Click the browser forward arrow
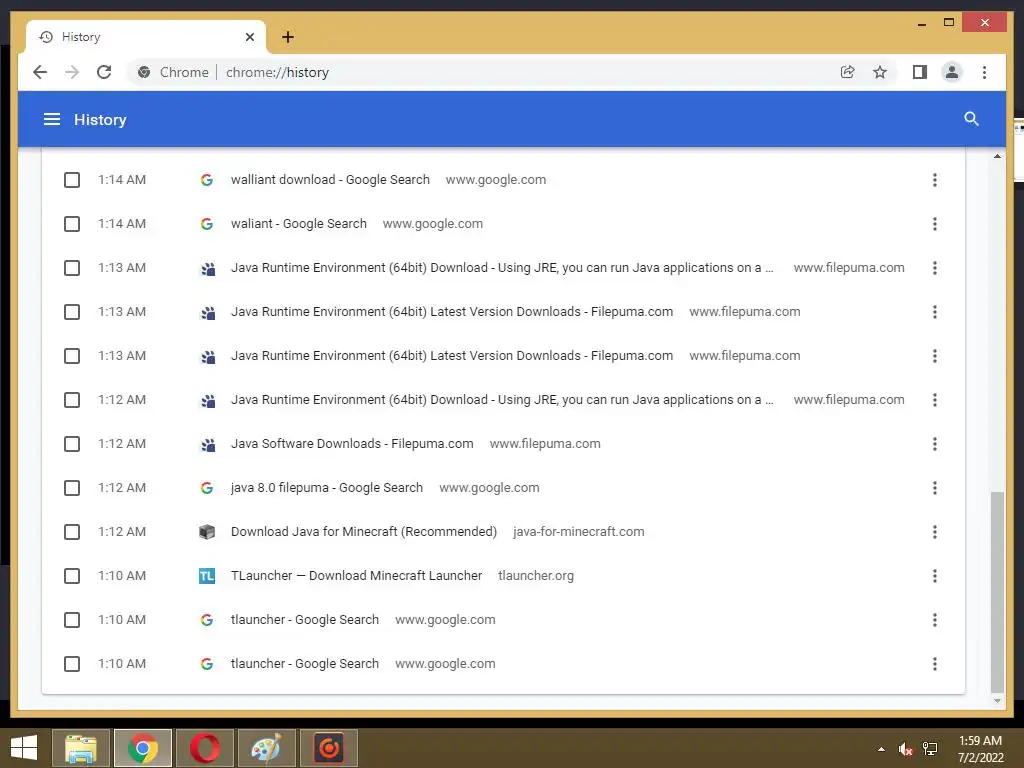1024x768 pixels. click(72, 72)
